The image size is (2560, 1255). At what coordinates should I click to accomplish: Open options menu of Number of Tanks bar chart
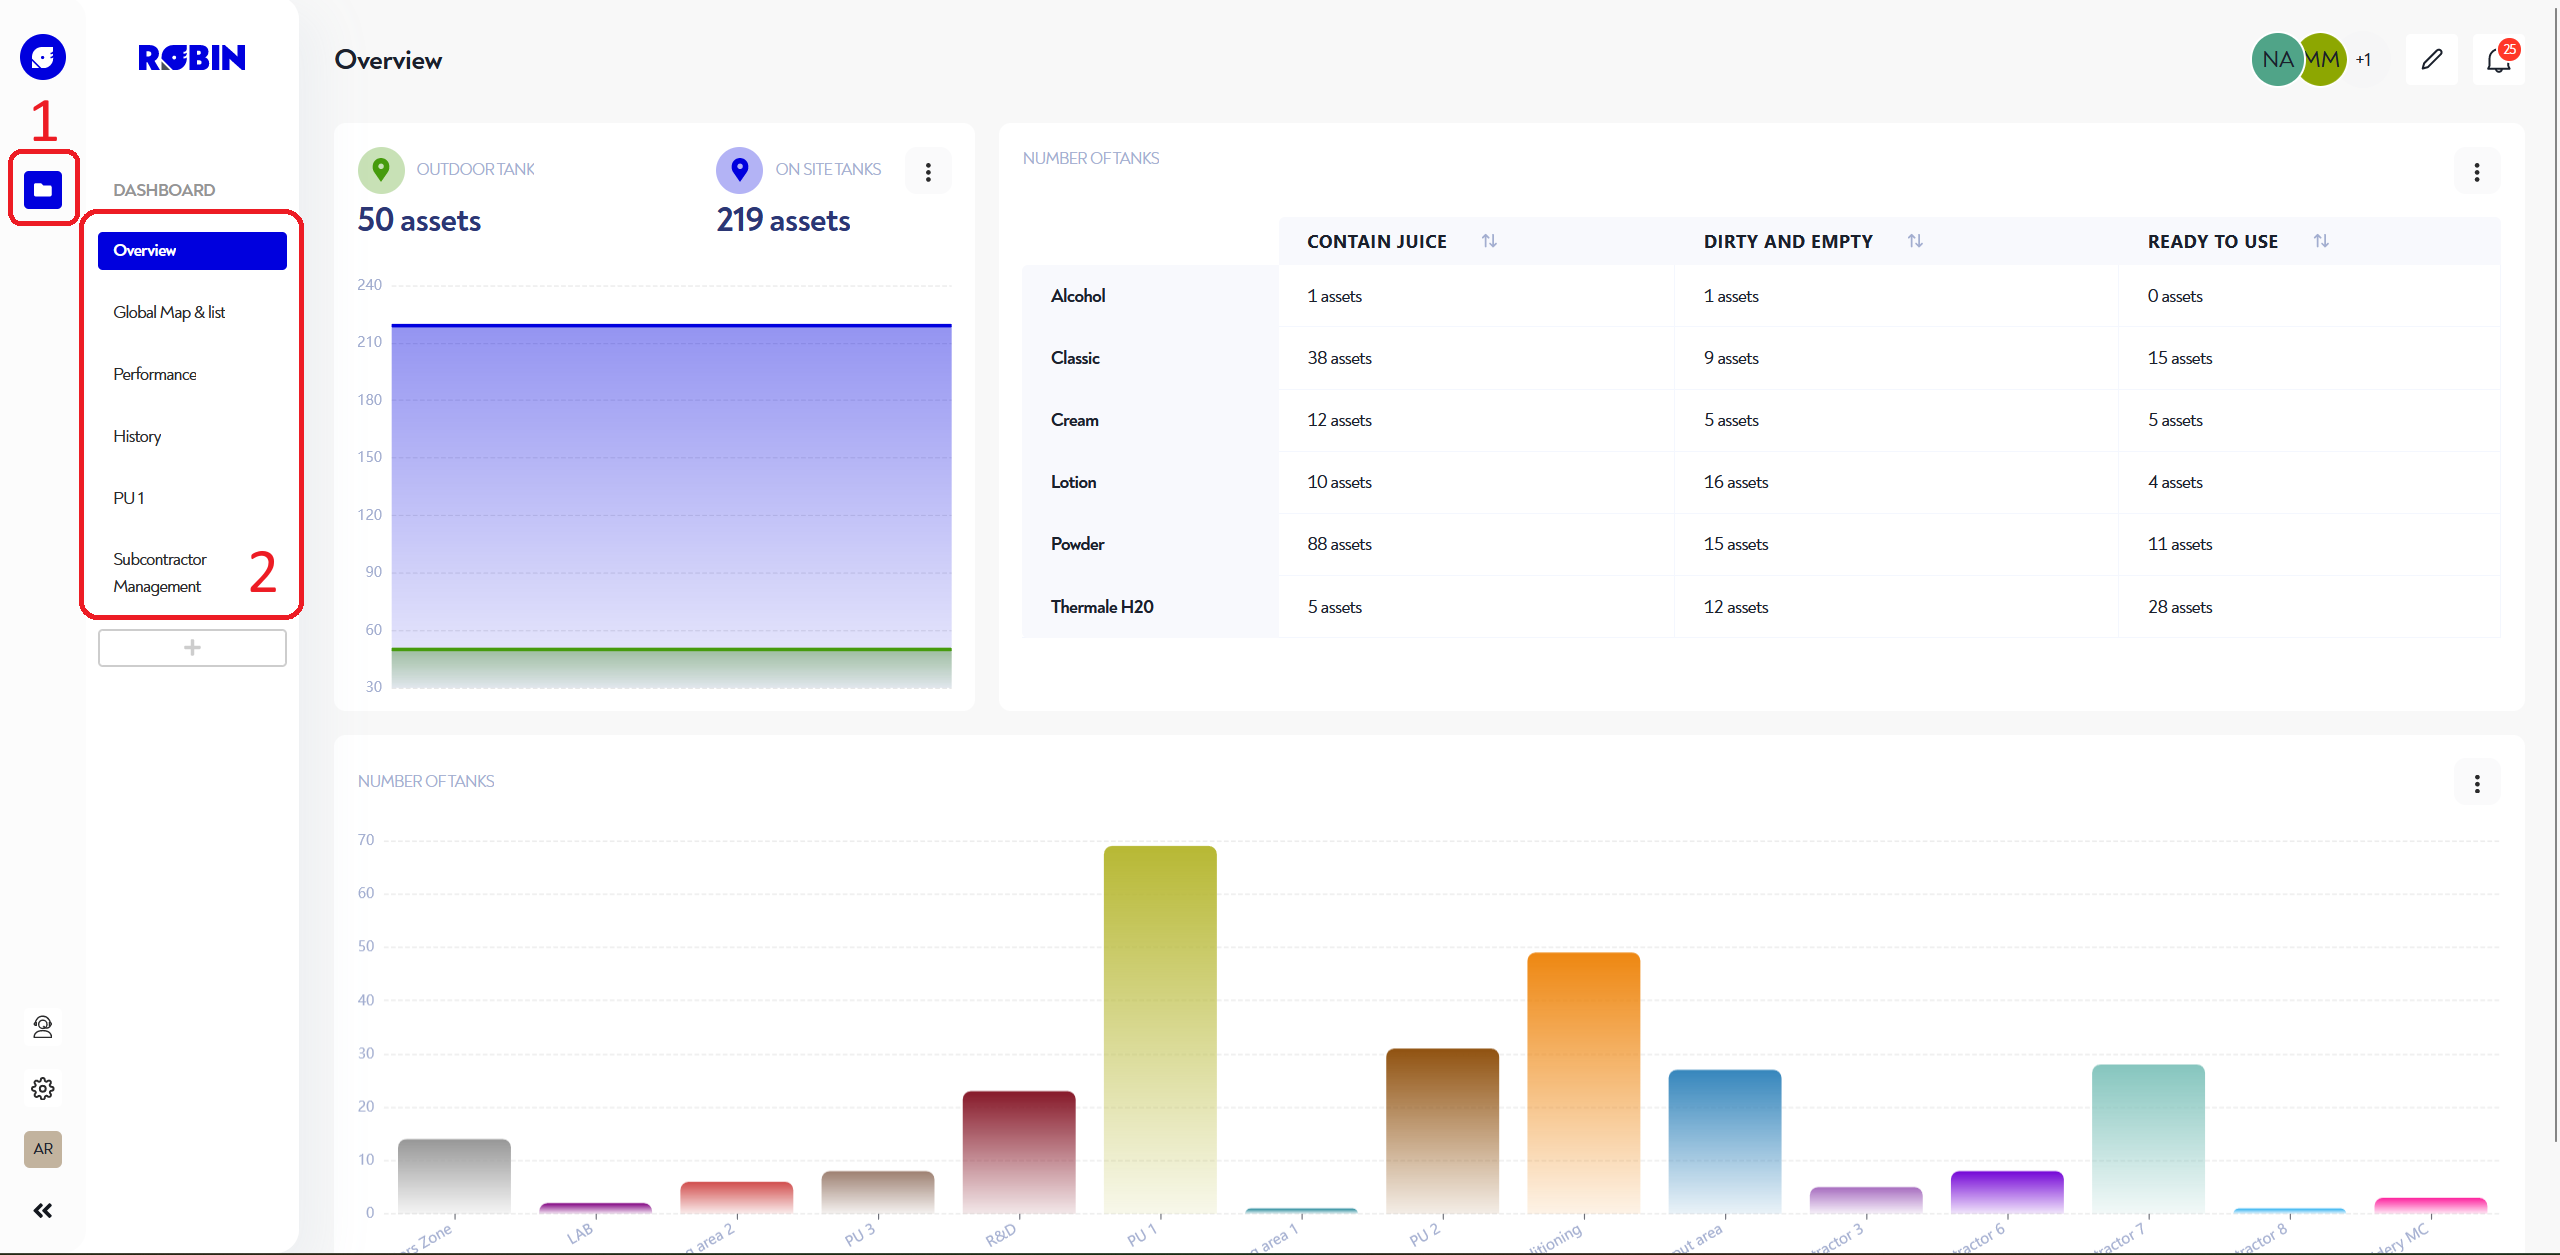tap(2477, 784)
